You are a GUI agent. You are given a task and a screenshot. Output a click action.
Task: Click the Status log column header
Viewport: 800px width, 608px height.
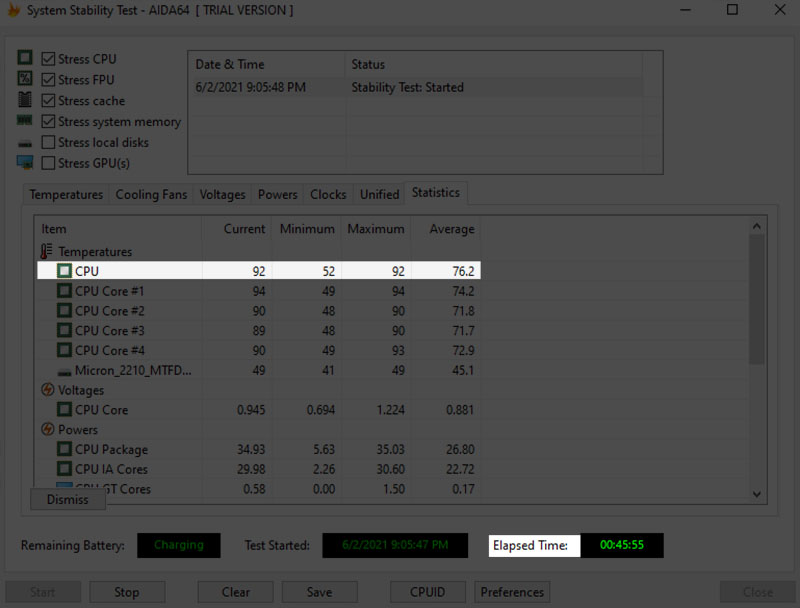[493, 64]
